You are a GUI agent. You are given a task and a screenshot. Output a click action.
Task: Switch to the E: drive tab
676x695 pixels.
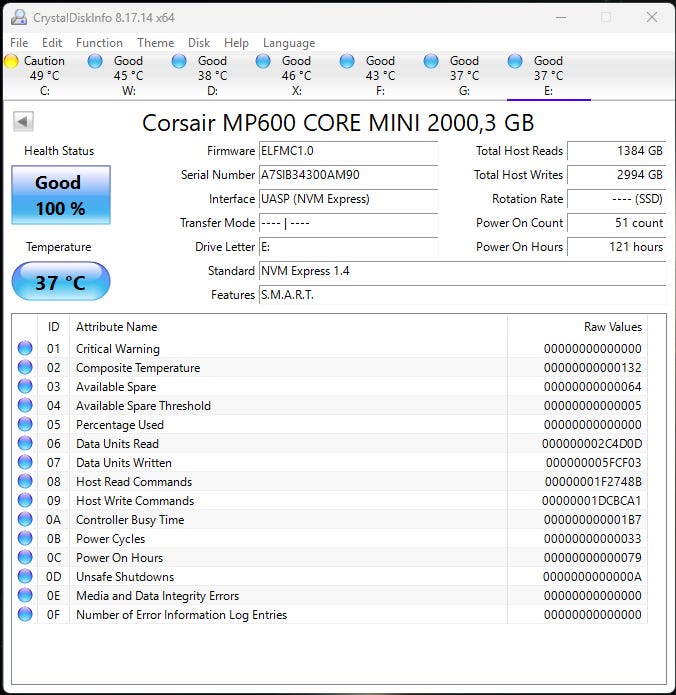pyautogui.click(x=548, y=76)
